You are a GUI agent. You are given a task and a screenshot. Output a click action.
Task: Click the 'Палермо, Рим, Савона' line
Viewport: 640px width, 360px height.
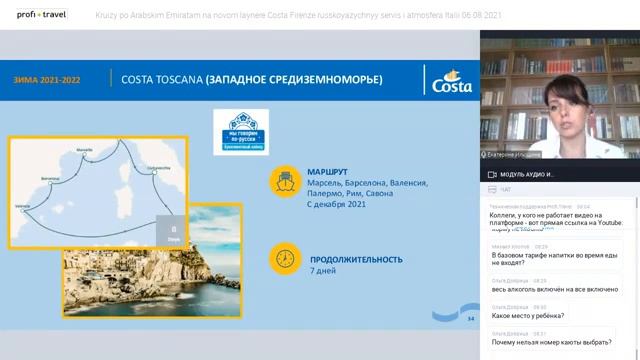point(350,193)
